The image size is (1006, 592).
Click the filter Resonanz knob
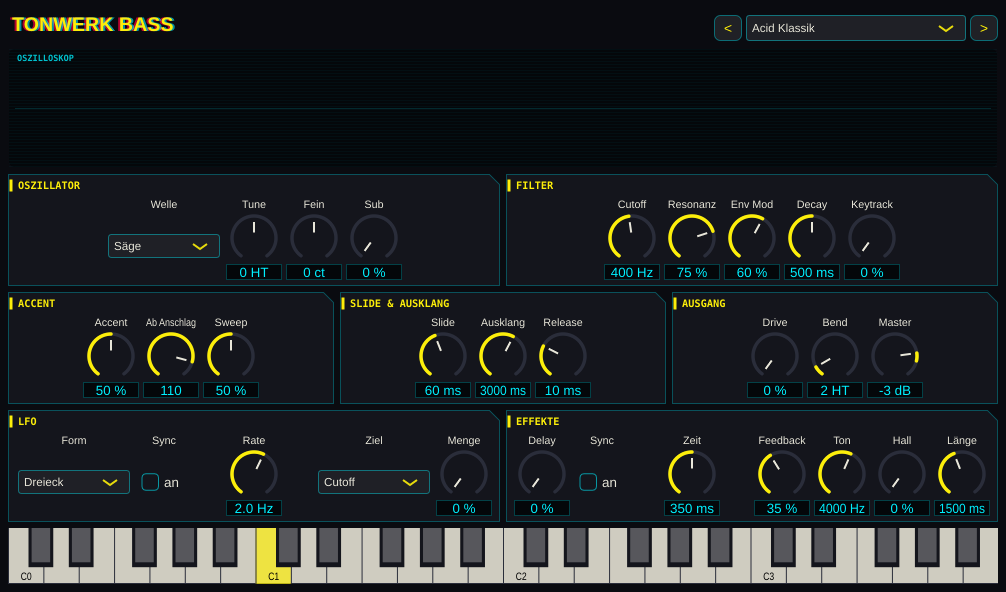pyautogui.click(x=692, y=238)
